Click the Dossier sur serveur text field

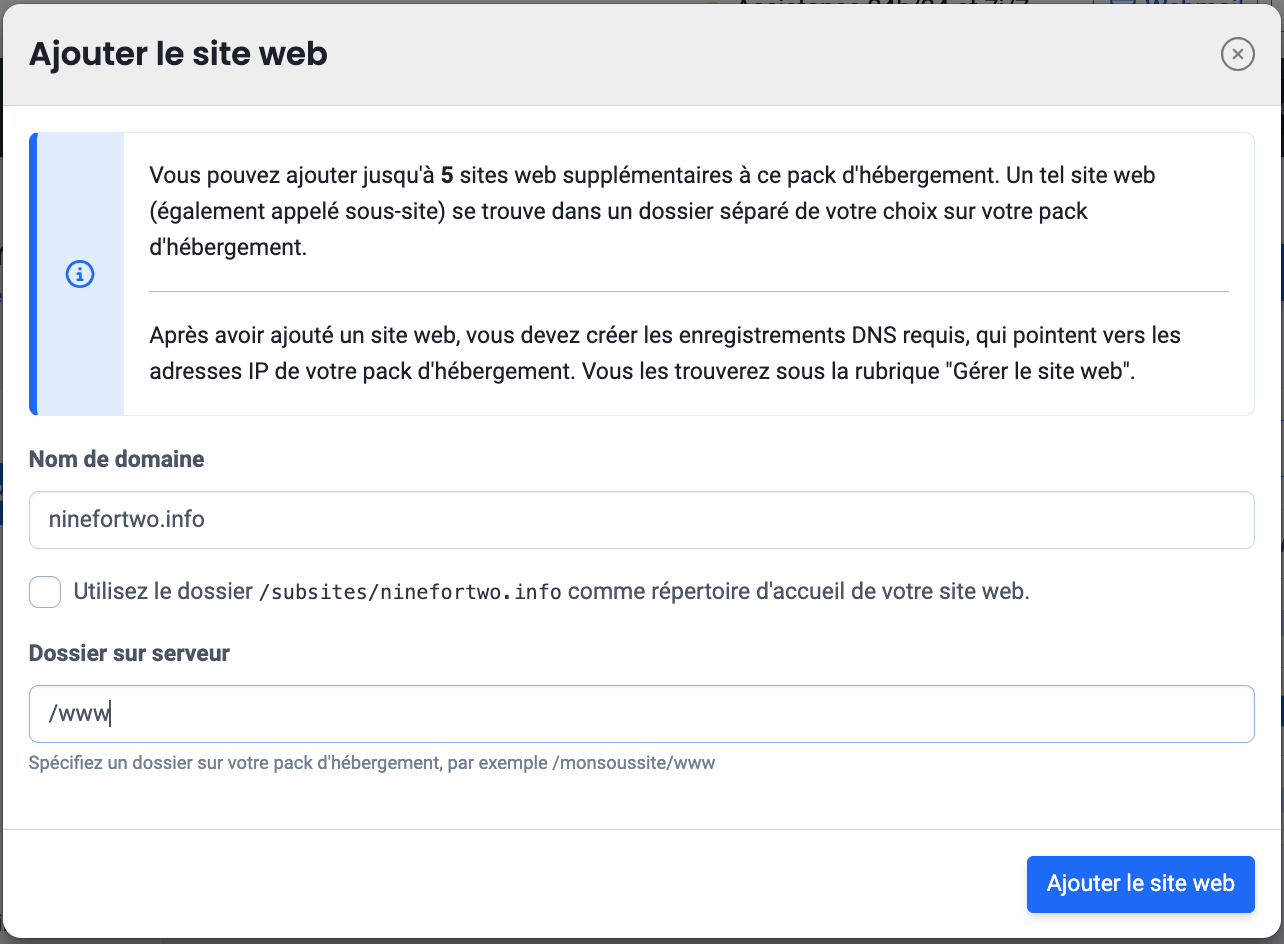click(x=641, y=714)
